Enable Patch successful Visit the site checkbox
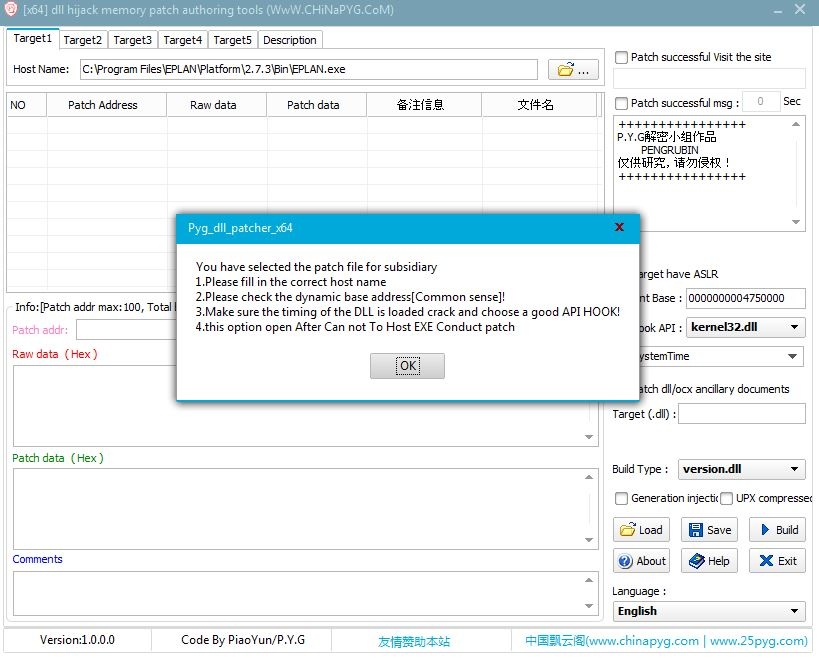Screen dimensions: 819x658 click(x=621, y=57)
